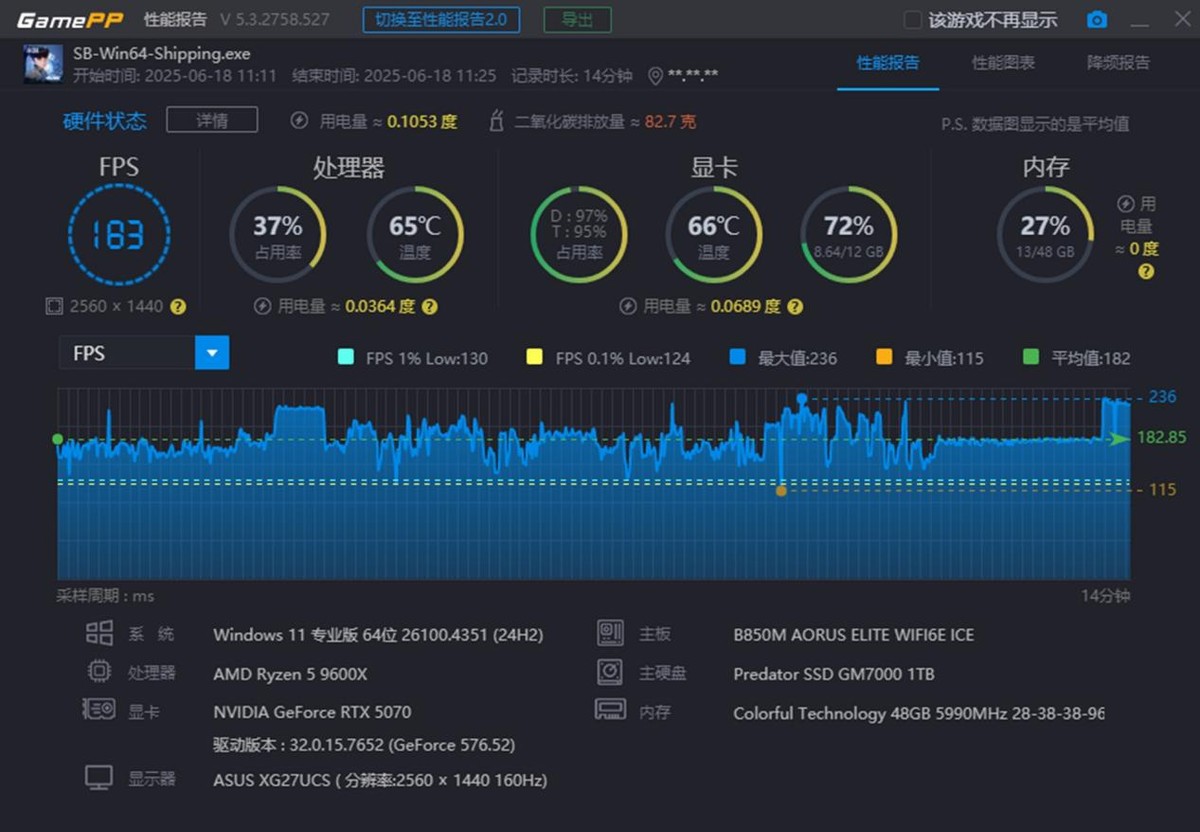
Task: Click 切换至性能报告2.0 button
Action: point(441,19)
